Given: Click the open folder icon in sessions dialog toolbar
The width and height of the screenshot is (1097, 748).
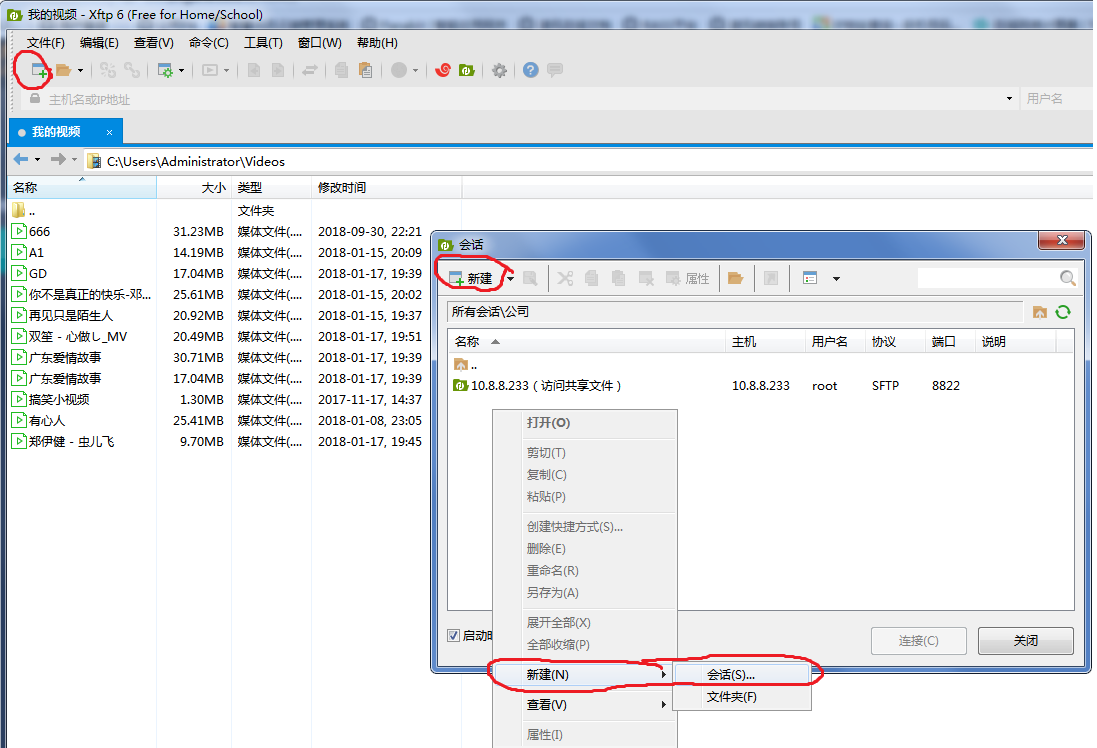Looking at the screenshot, I should [735, 278].
